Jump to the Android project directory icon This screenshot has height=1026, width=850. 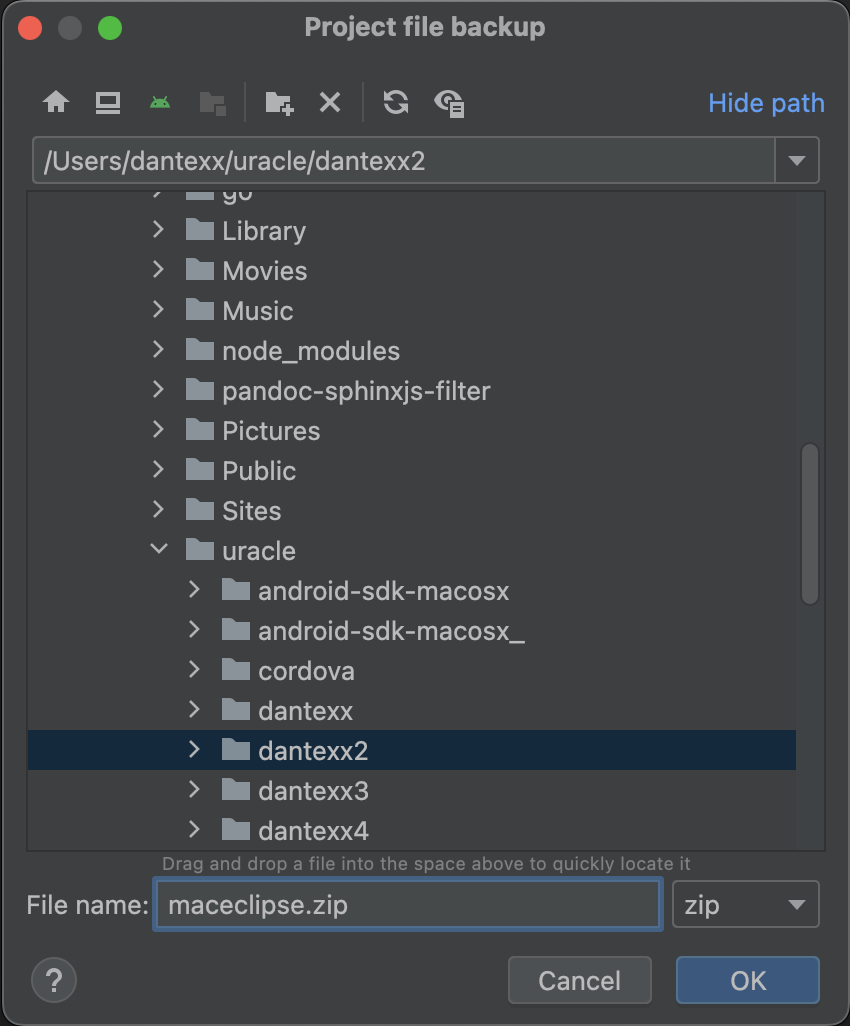click(159, 102)
